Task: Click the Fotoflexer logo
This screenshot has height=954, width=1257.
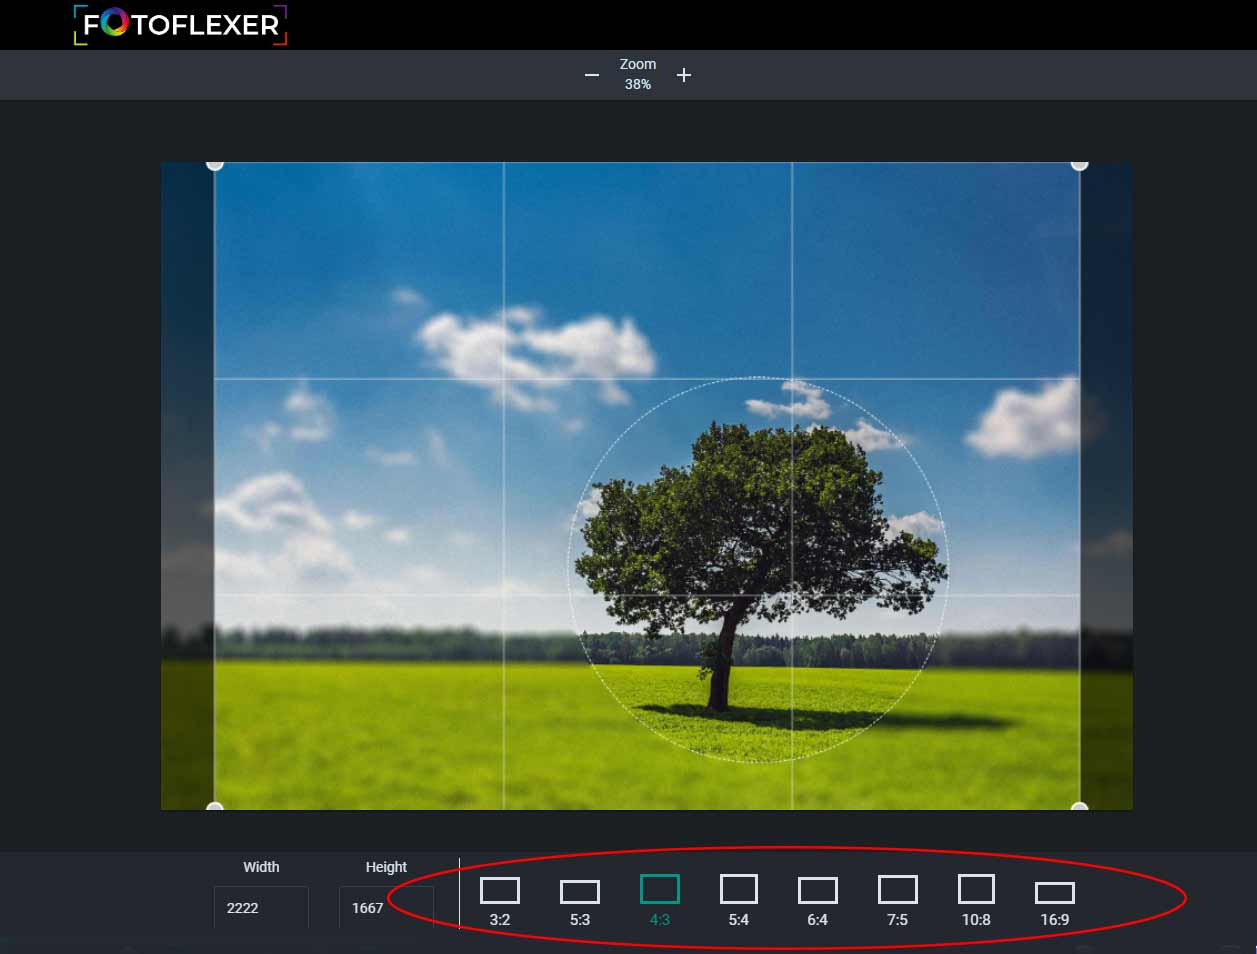Action: tap(181, 25)
